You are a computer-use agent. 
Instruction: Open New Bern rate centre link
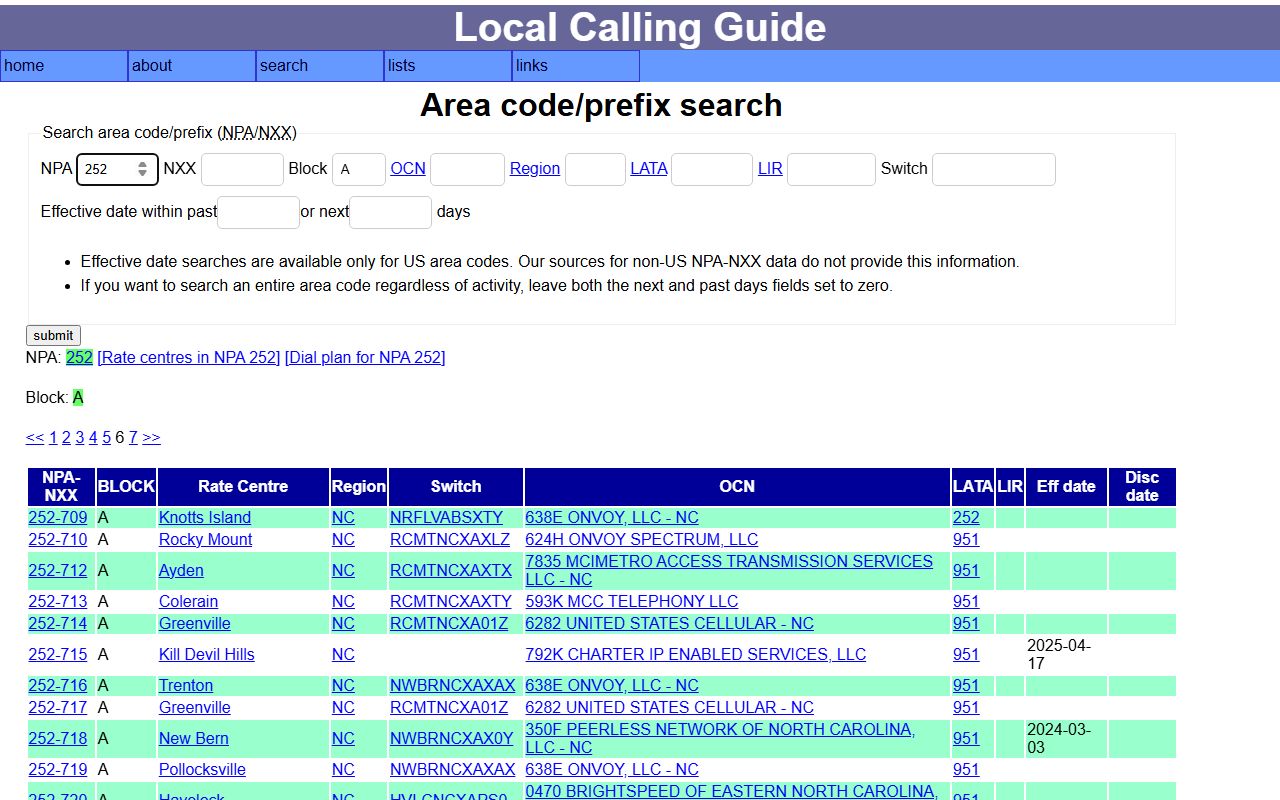click(194, 739)
